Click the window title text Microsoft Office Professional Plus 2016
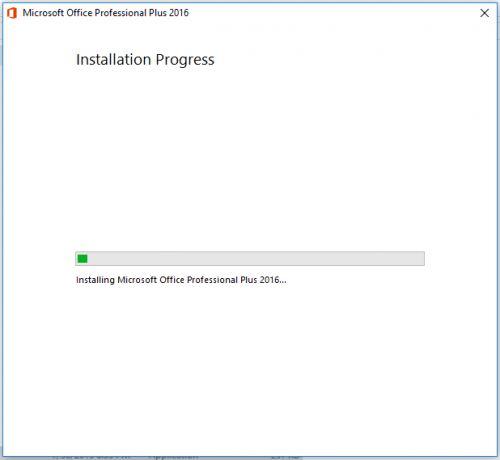The image size is (500, 460). (x=105, y=13)
